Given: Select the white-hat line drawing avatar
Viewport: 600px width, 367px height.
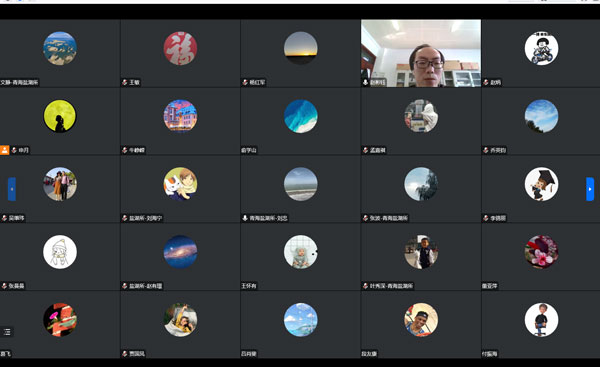Looking at the screenshot, I should point(60,252).
